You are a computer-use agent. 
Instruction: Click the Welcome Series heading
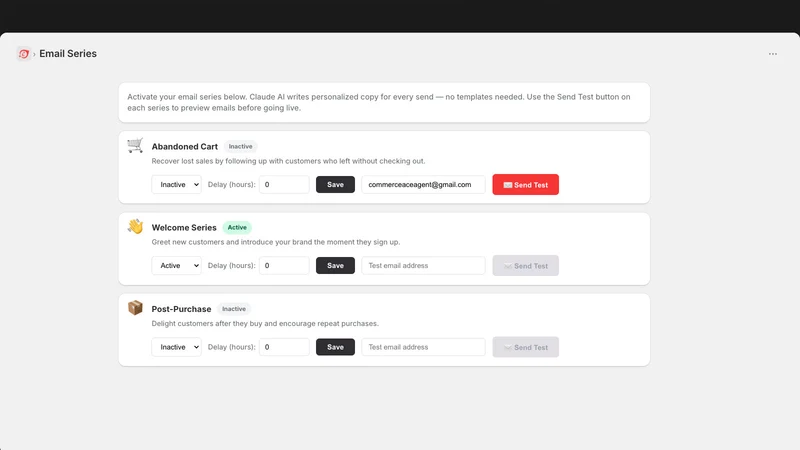184,228
